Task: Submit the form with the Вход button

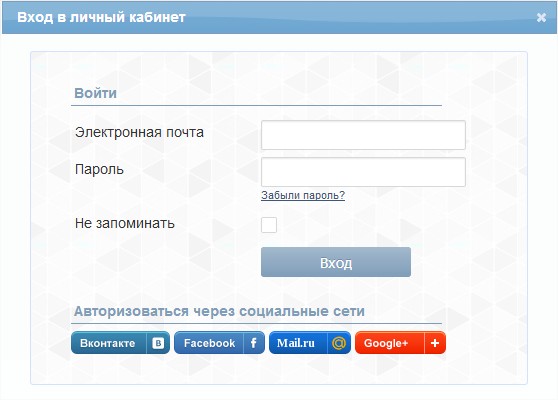Action: [336, 262]
